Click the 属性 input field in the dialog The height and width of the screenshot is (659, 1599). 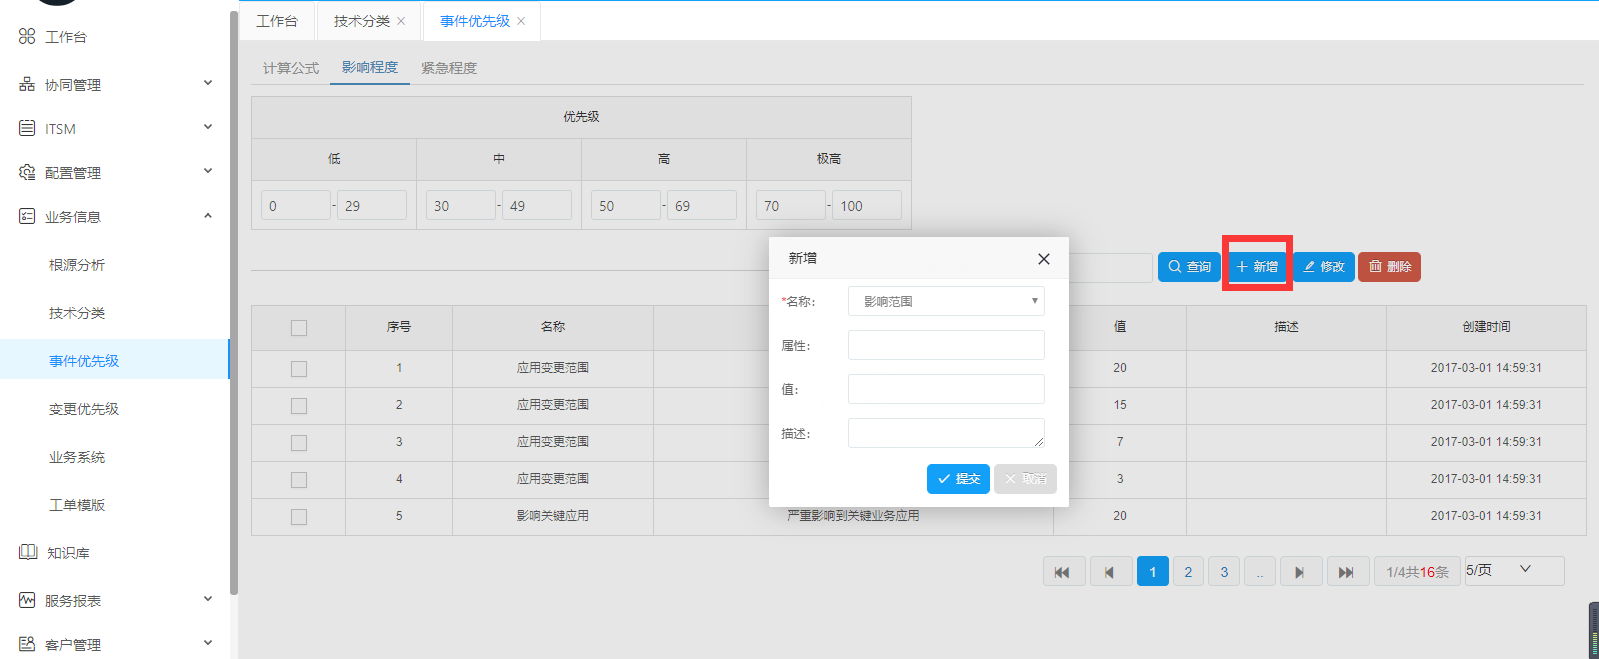tap(945, 345)
